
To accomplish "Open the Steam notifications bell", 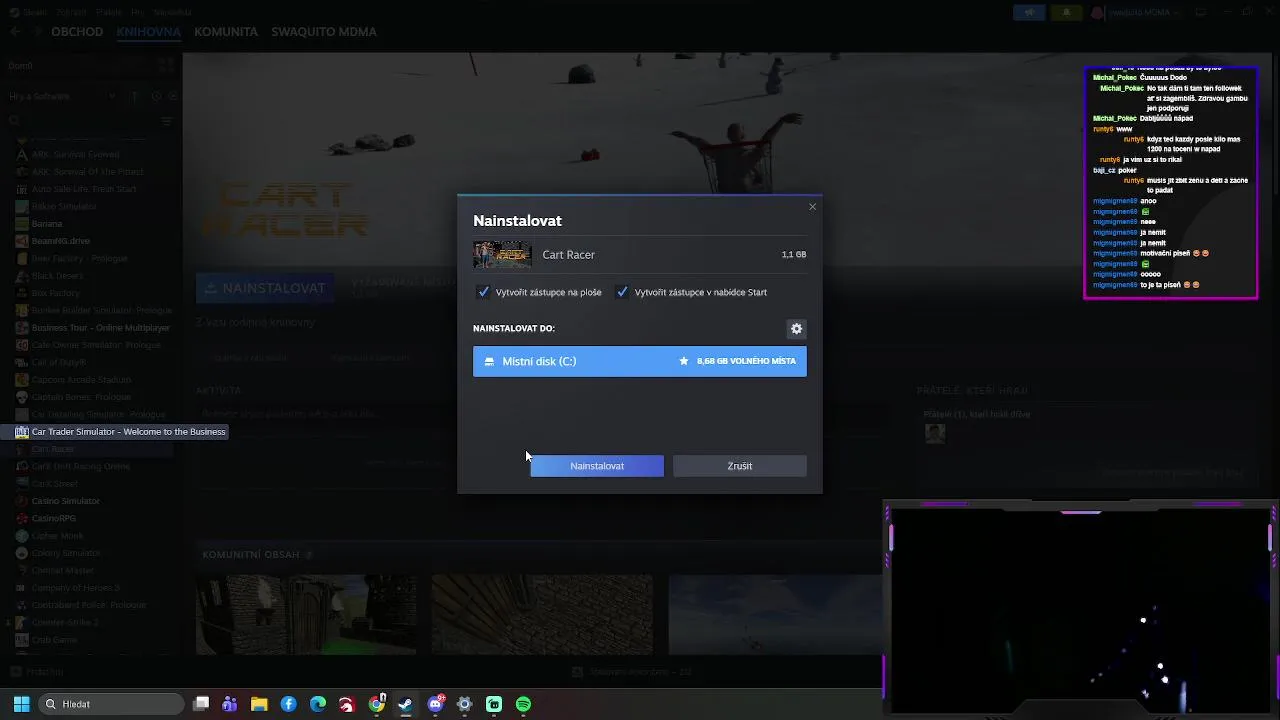I will pos(1066,12).
